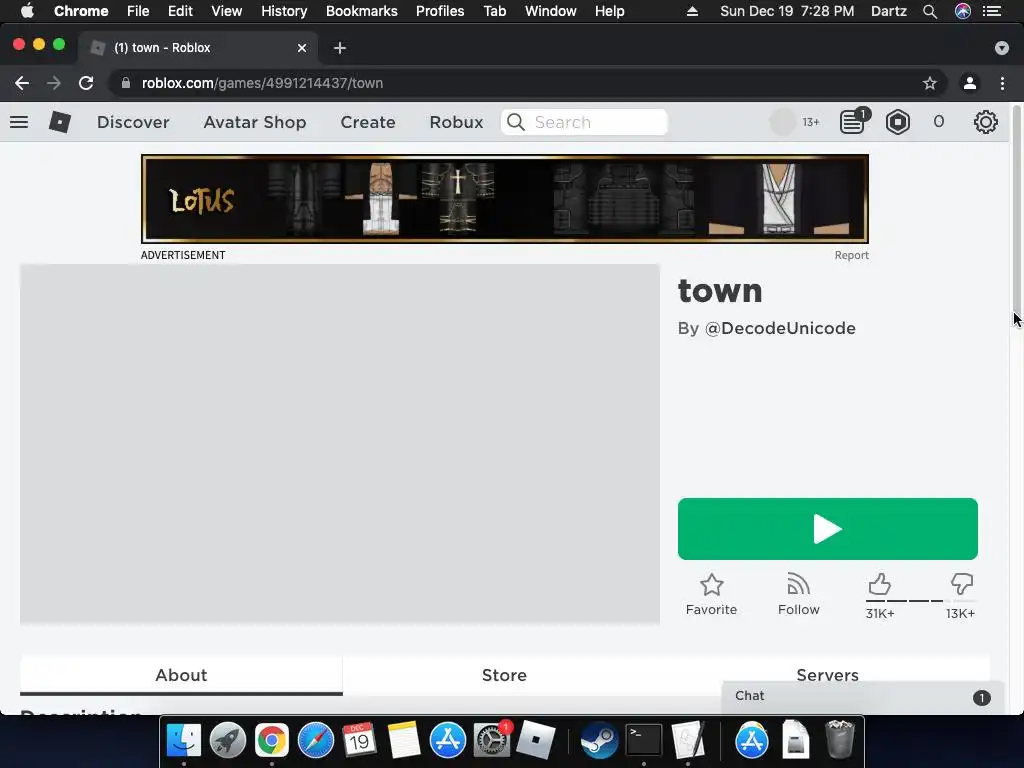Open the Roblox settings gear
The height and width of the screenshot is (768, 1024).
(x=985, y=122)
